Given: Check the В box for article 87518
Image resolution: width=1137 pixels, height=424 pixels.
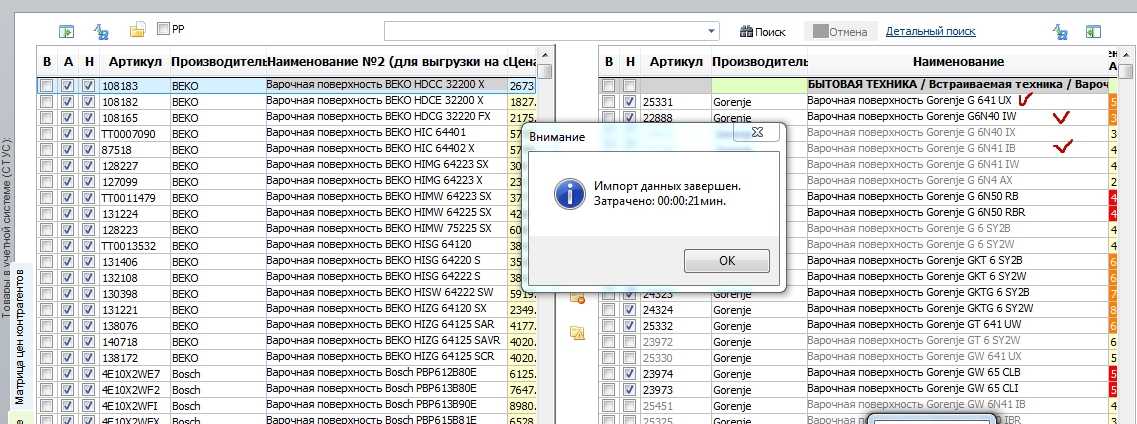Looking at the screenshot, I should pyautogui.click(x=46, y=149).
